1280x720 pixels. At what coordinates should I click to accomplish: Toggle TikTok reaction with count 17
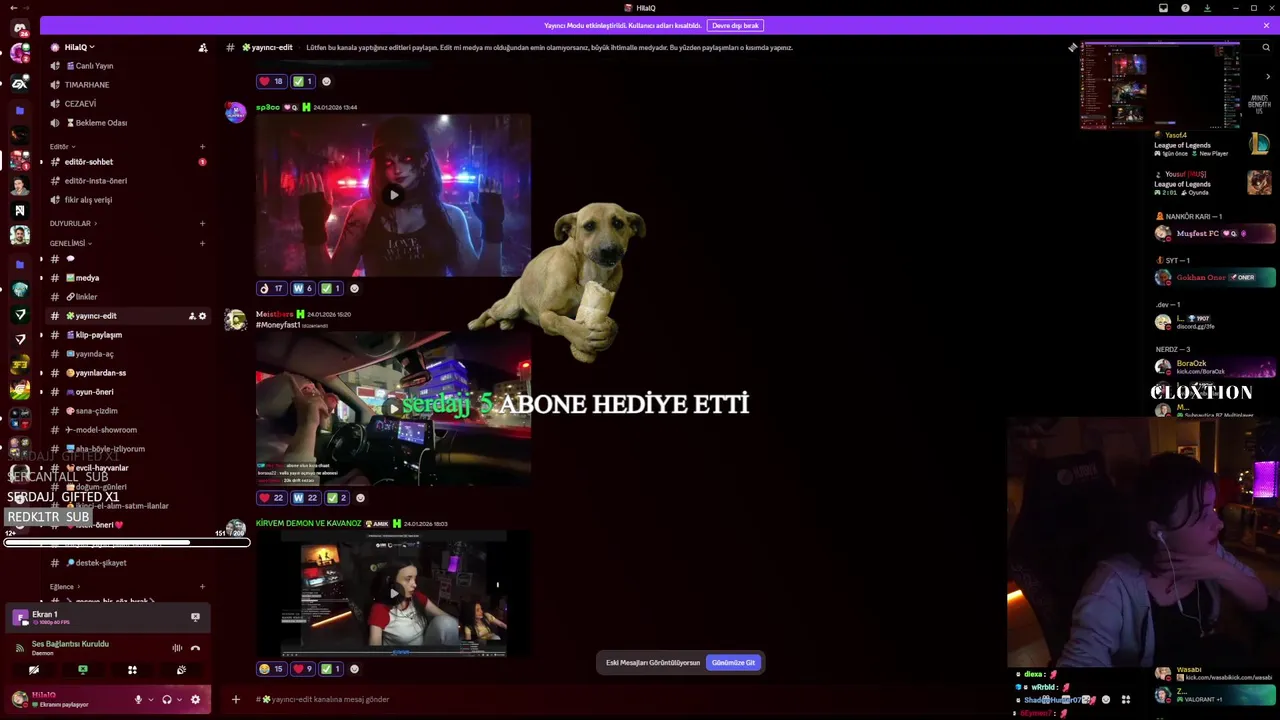pyautogui.click(x=271, y=288)
